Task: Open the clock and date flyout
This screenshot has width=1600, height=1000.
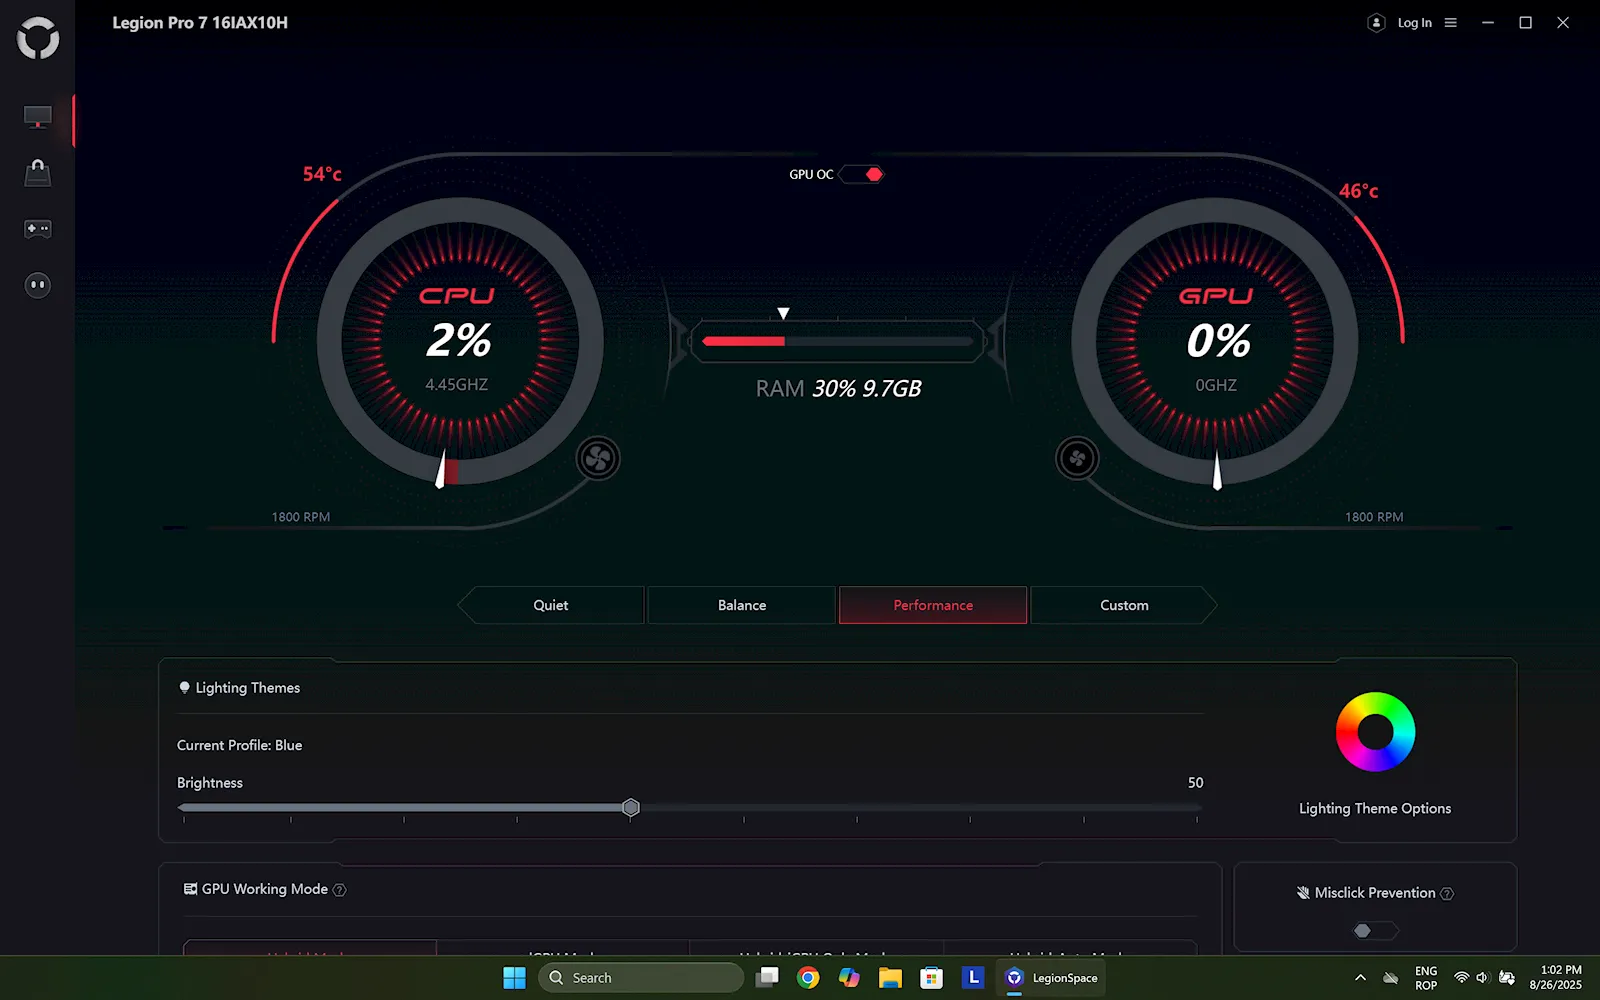Action: point(1556,978)
